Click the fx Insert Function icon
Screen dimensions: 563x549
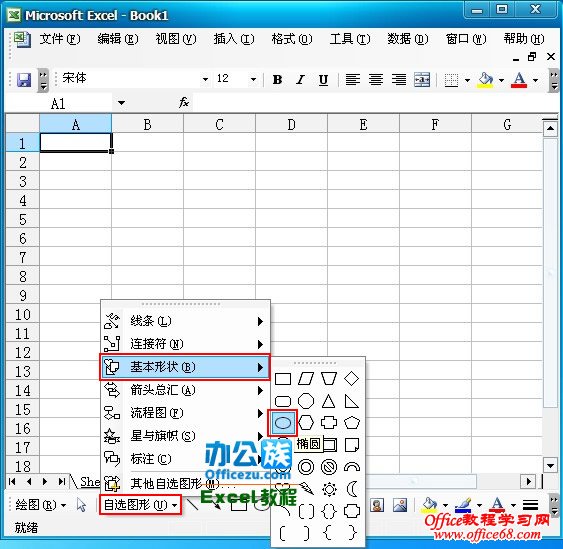[184, 103]
